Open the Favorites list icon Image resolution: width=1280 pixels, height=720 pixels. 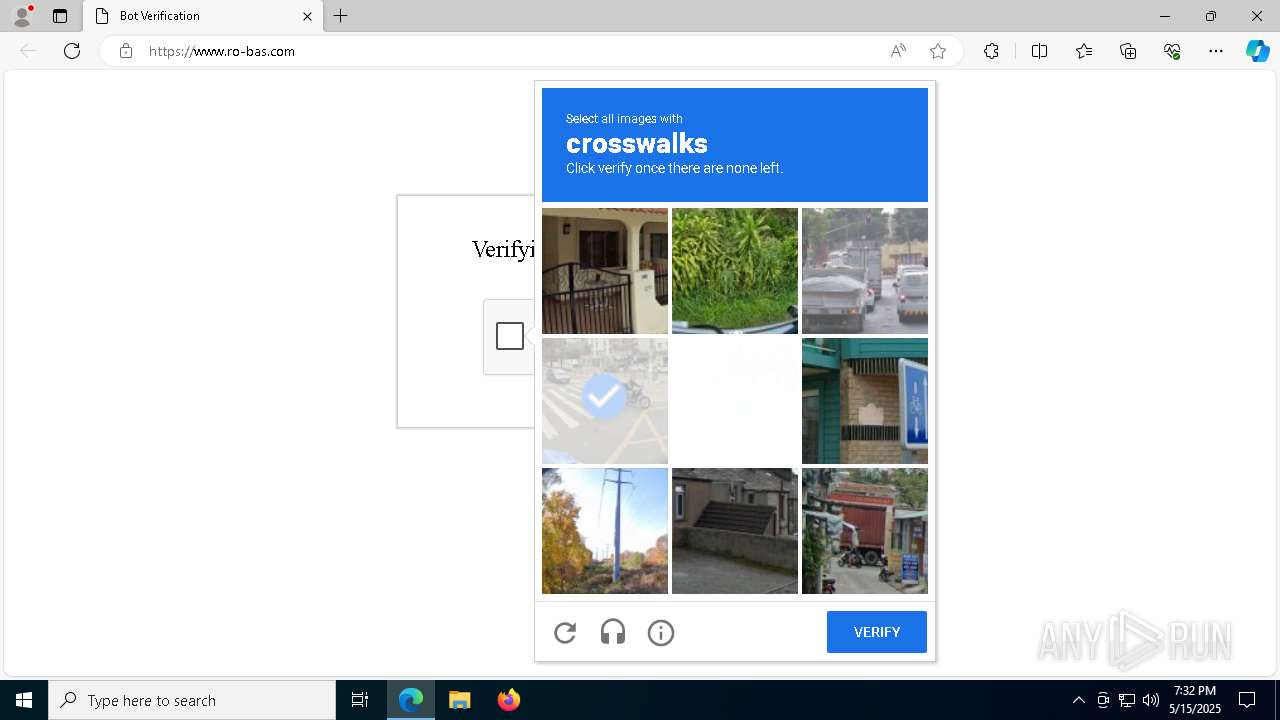(1084, 51)
